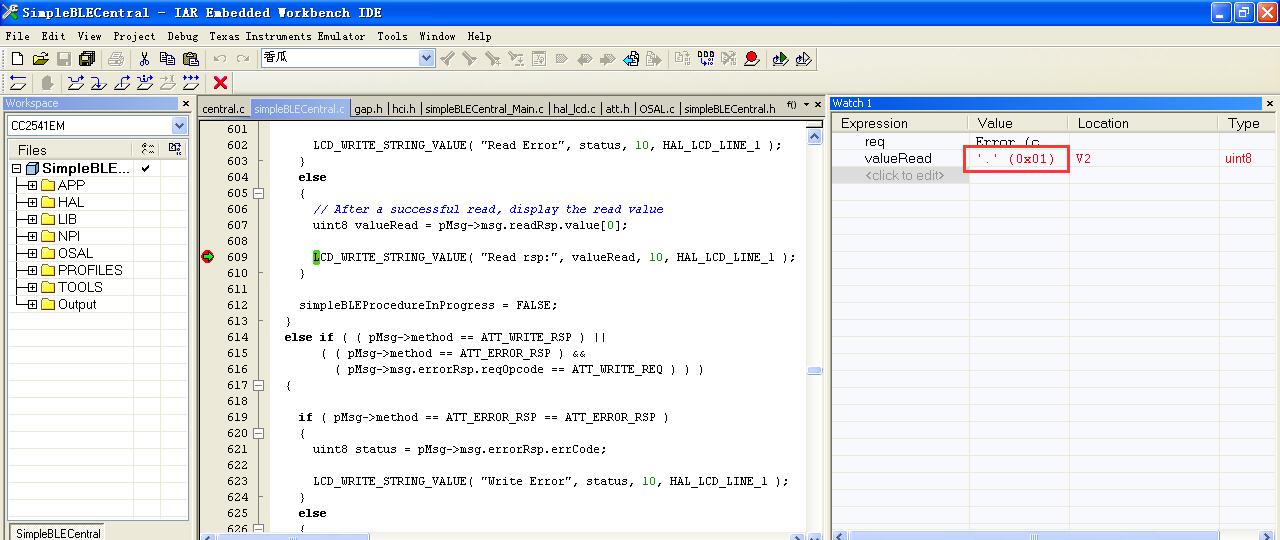Switch to the simpleBLECentral.h tab
Image resolution: width=1280 pixels, height=540 pixels.
pos(730,109)
